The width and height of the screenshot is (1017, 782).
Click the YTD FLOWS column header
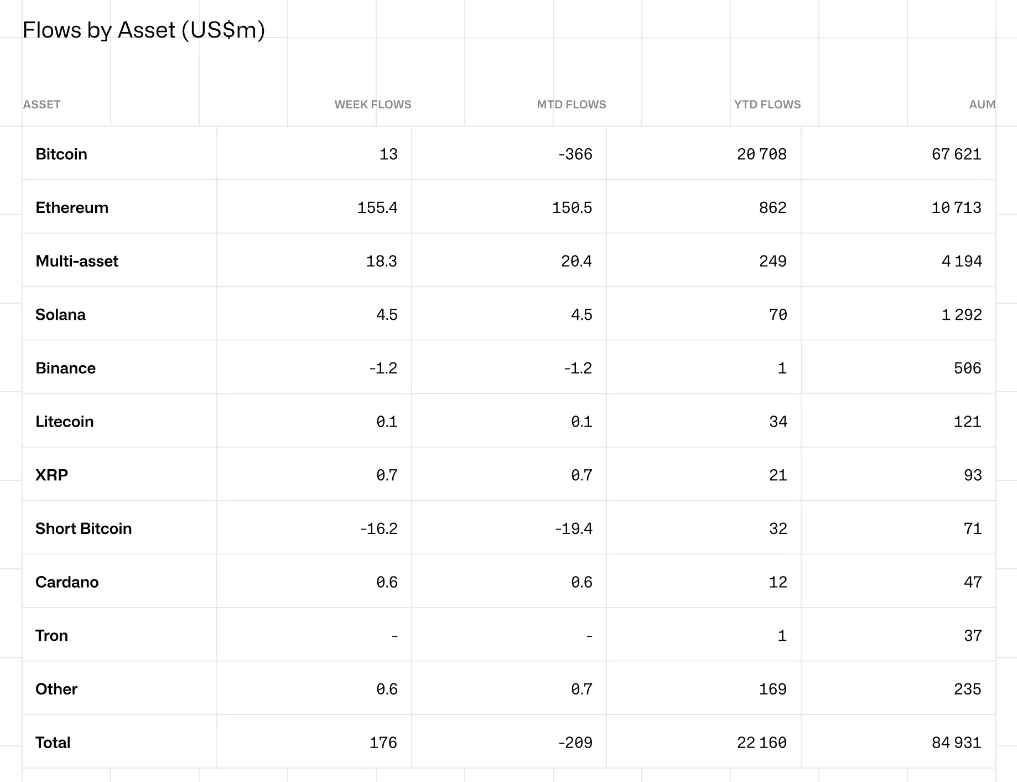(x=767, y=104)
